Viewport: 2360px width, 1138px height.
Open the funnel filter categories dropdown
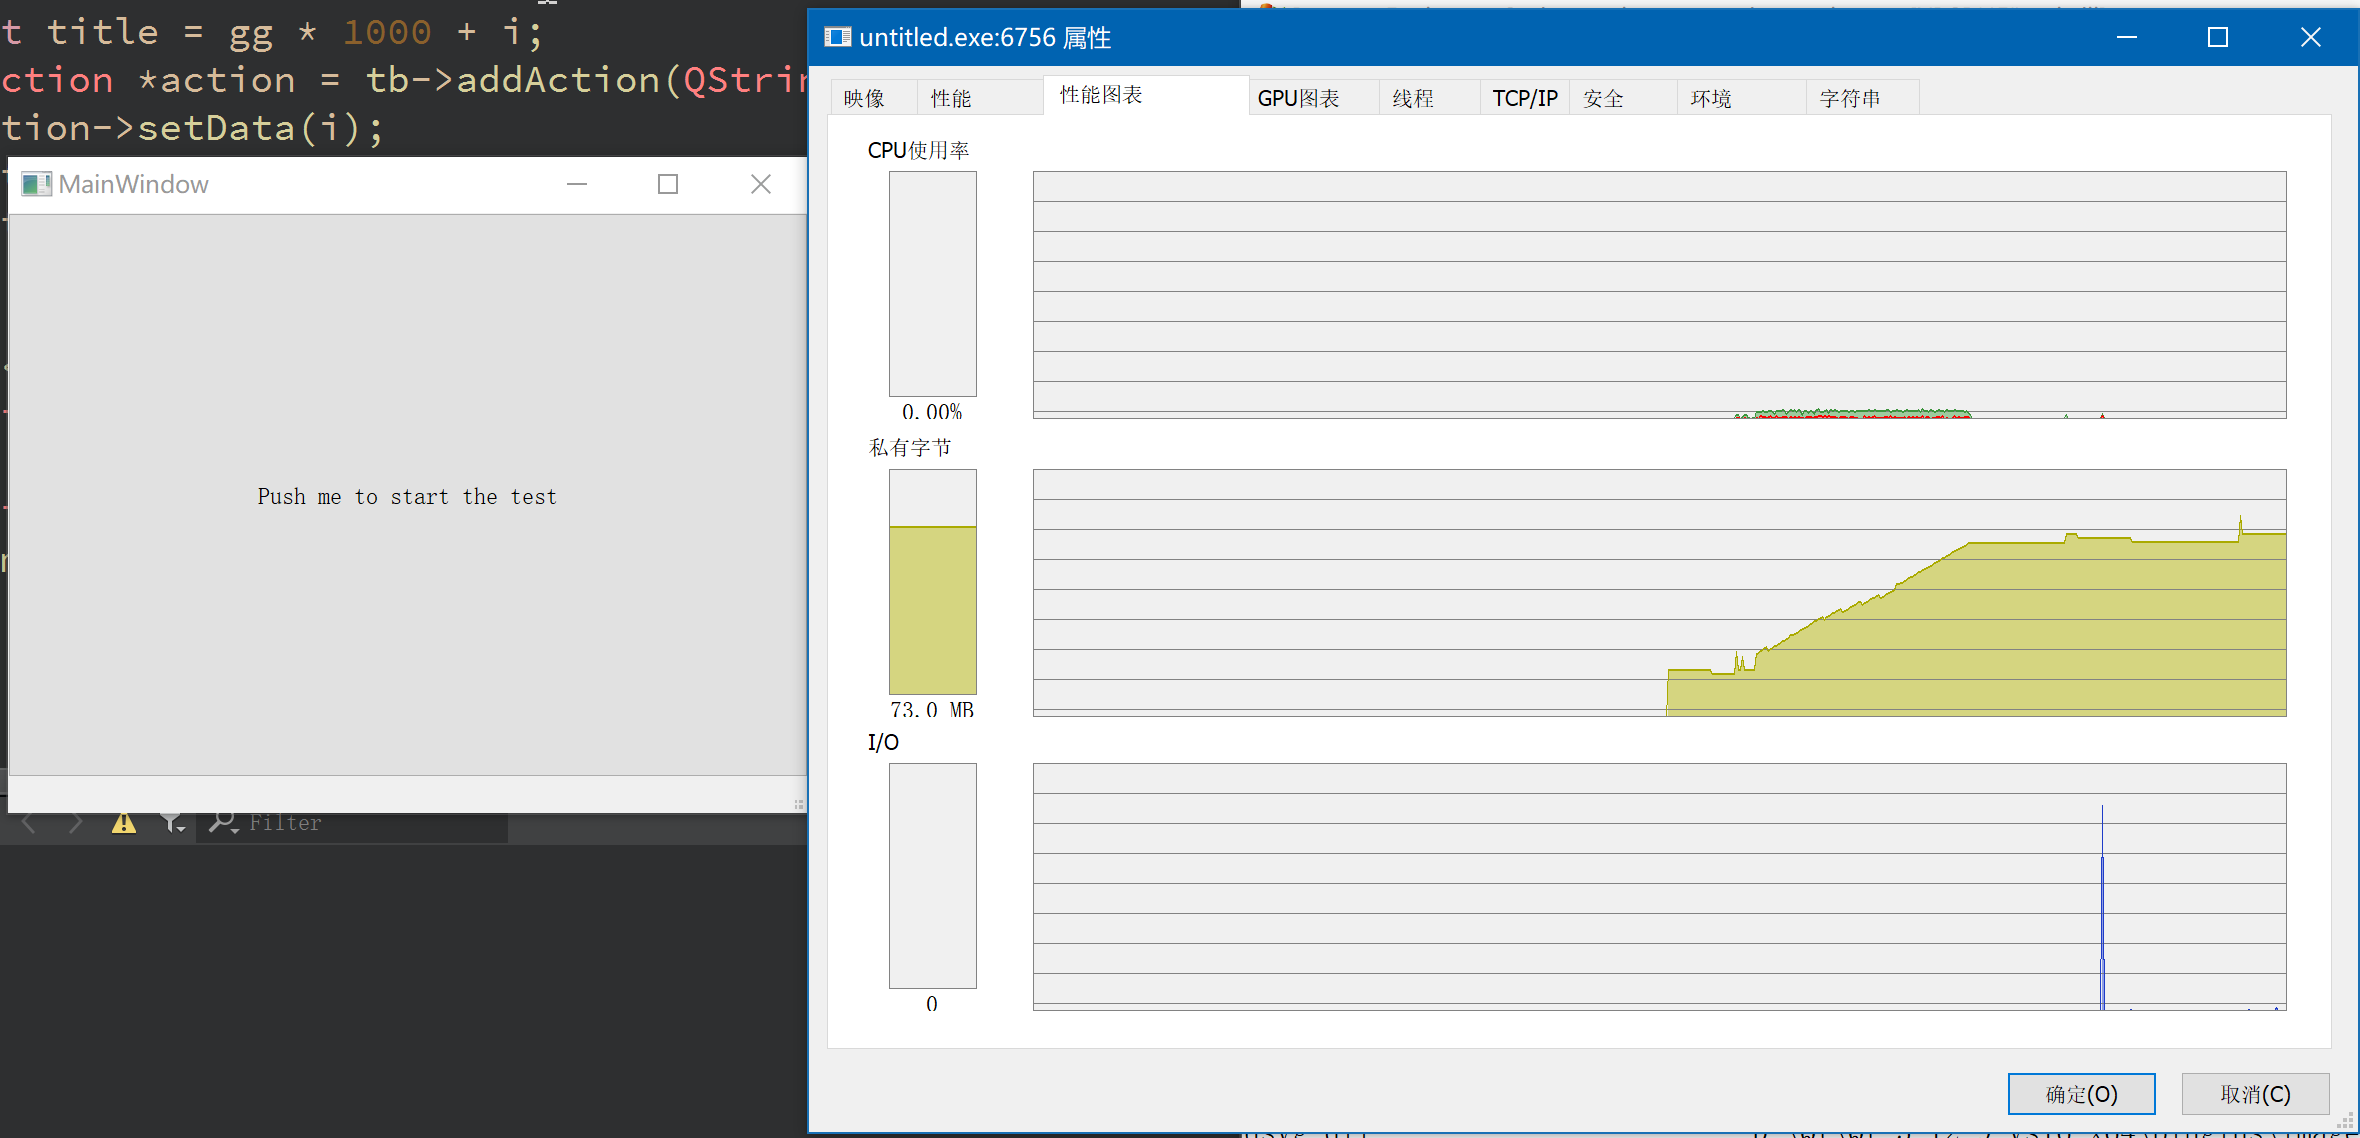point(173,823)
